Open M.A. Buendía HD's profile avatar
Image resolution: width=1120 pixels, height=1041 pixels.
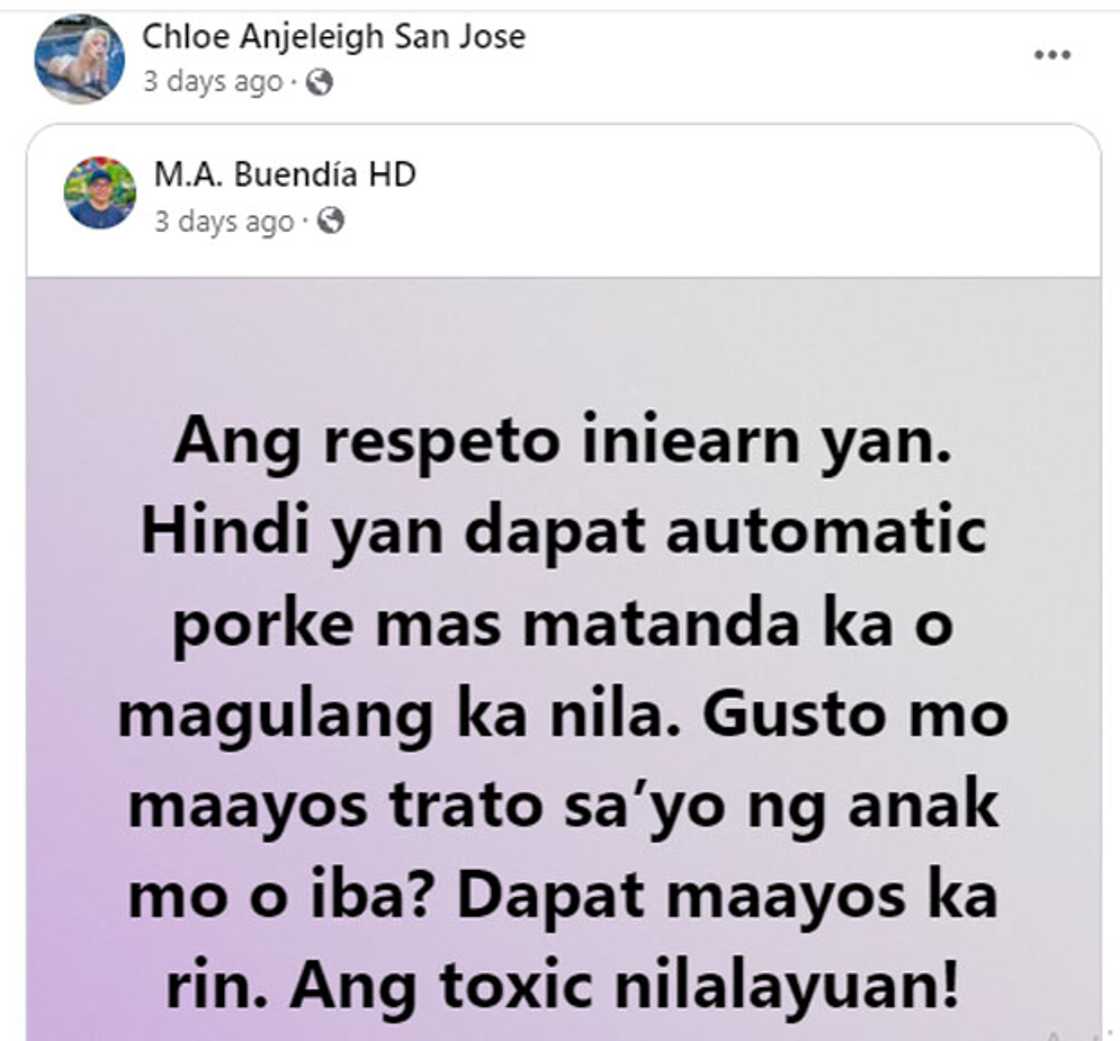tap(99, 192)
